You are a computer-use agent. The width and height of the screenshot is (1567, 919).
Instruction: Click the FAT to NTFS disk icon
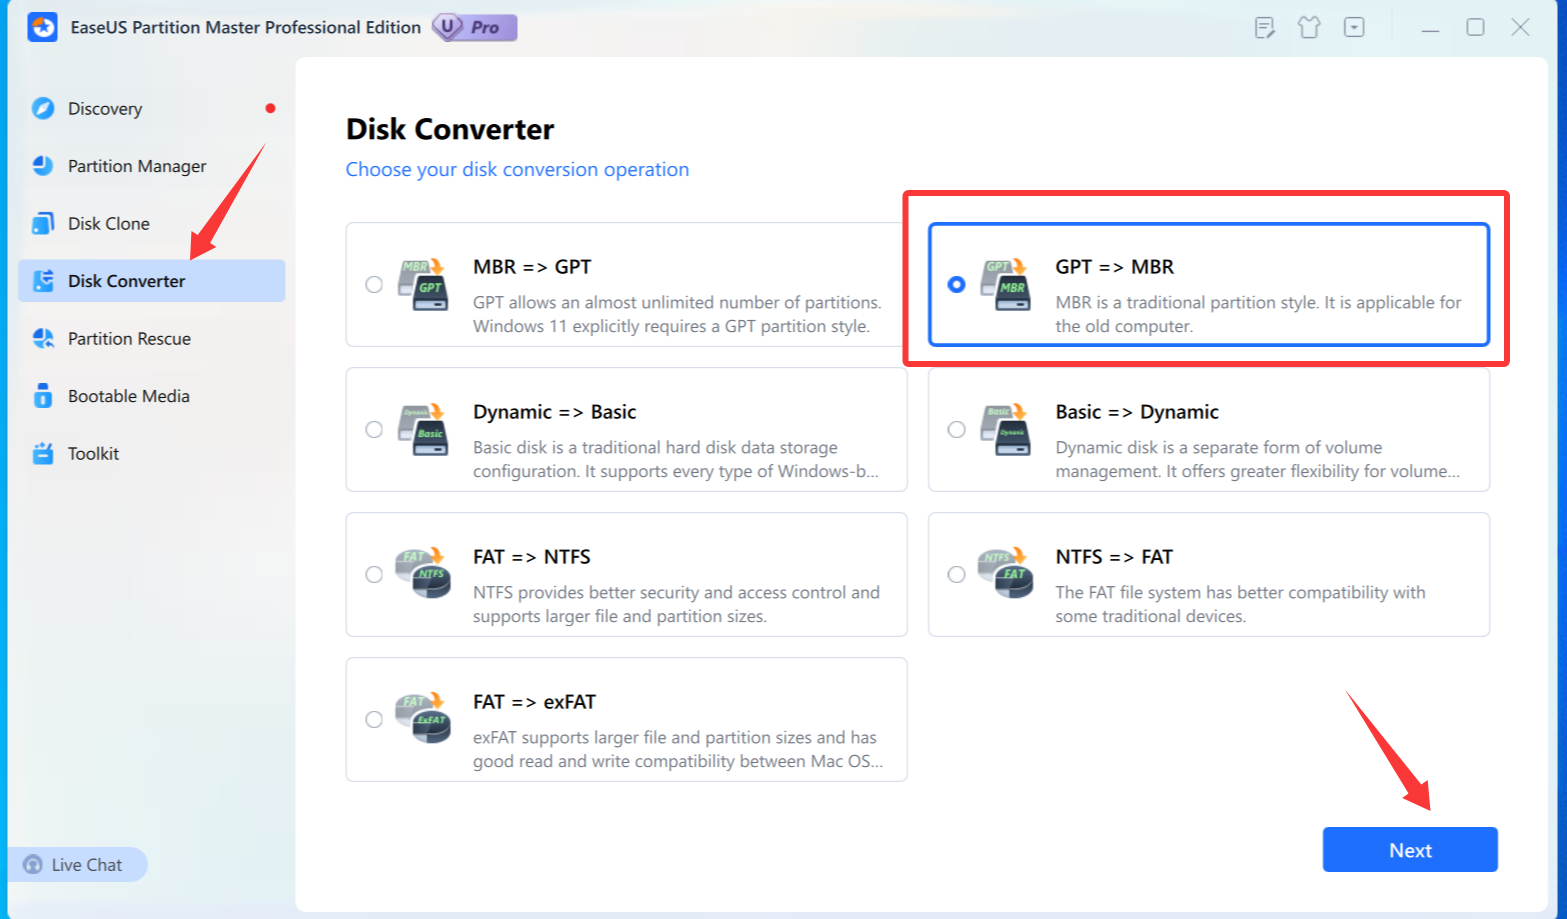pos(424,574)
